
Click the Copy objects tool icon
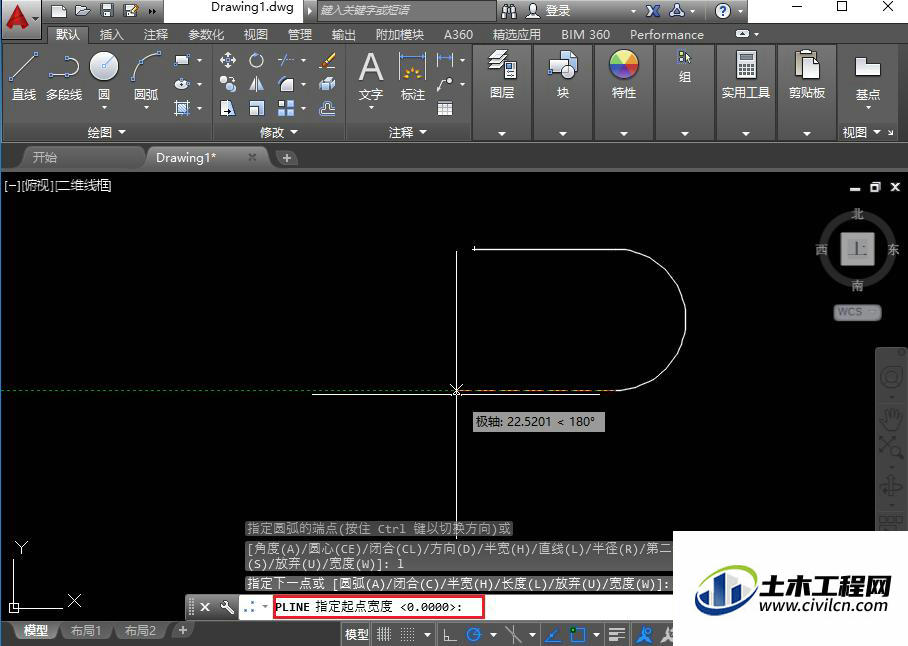[228, 85]
